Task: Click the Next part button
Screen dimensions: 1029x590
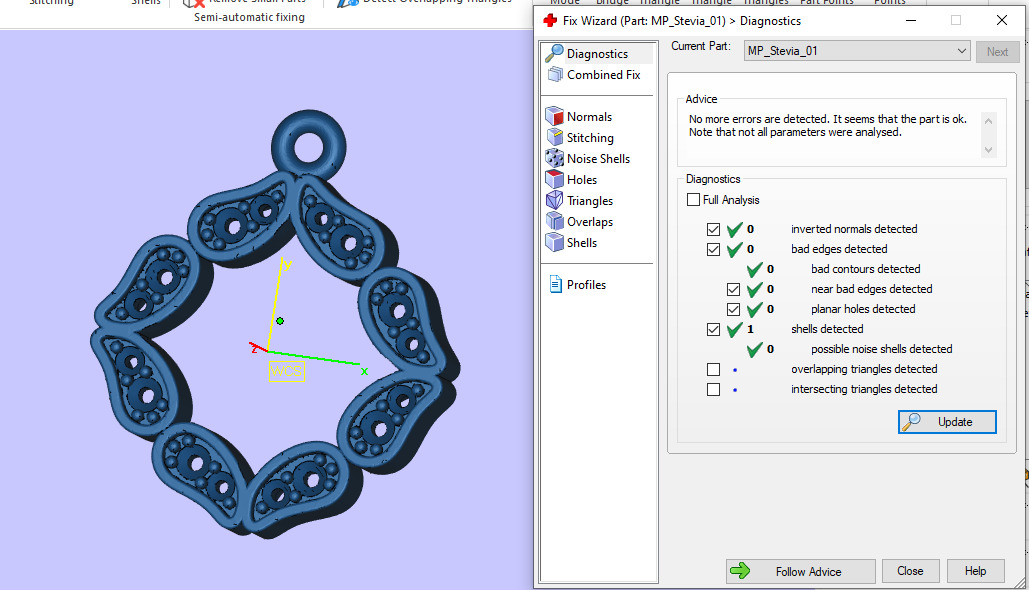Action: tap(997, 51)
